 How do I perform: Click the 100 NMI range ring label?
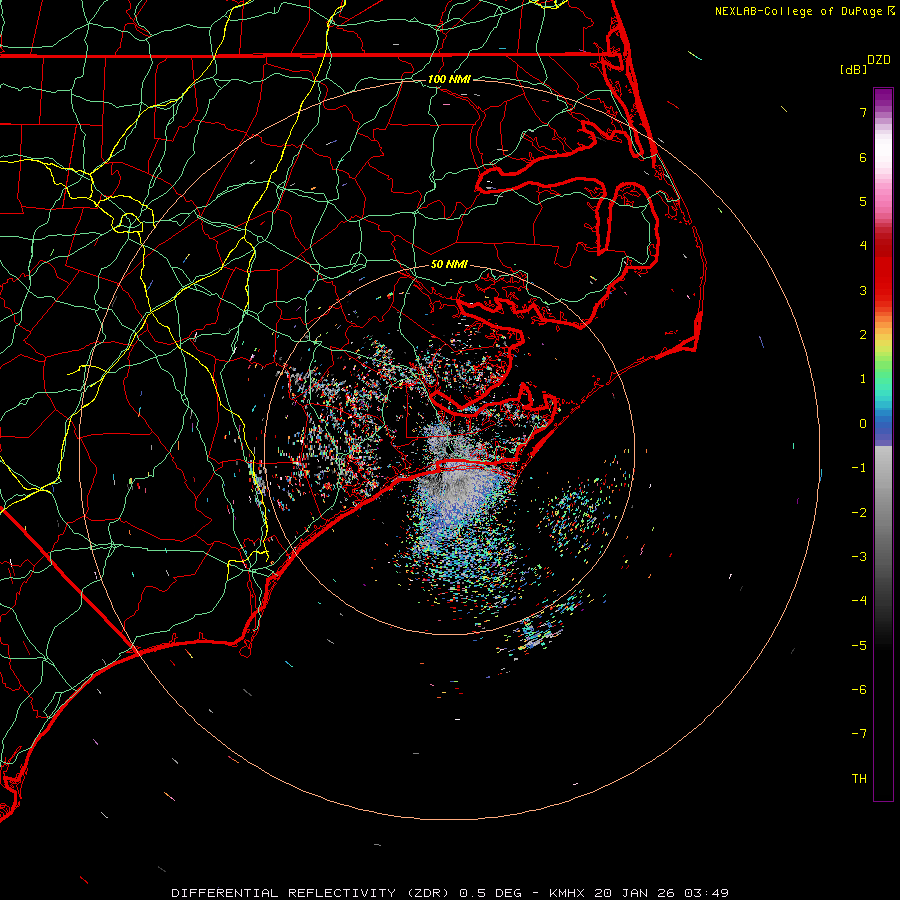coord(449,79)
